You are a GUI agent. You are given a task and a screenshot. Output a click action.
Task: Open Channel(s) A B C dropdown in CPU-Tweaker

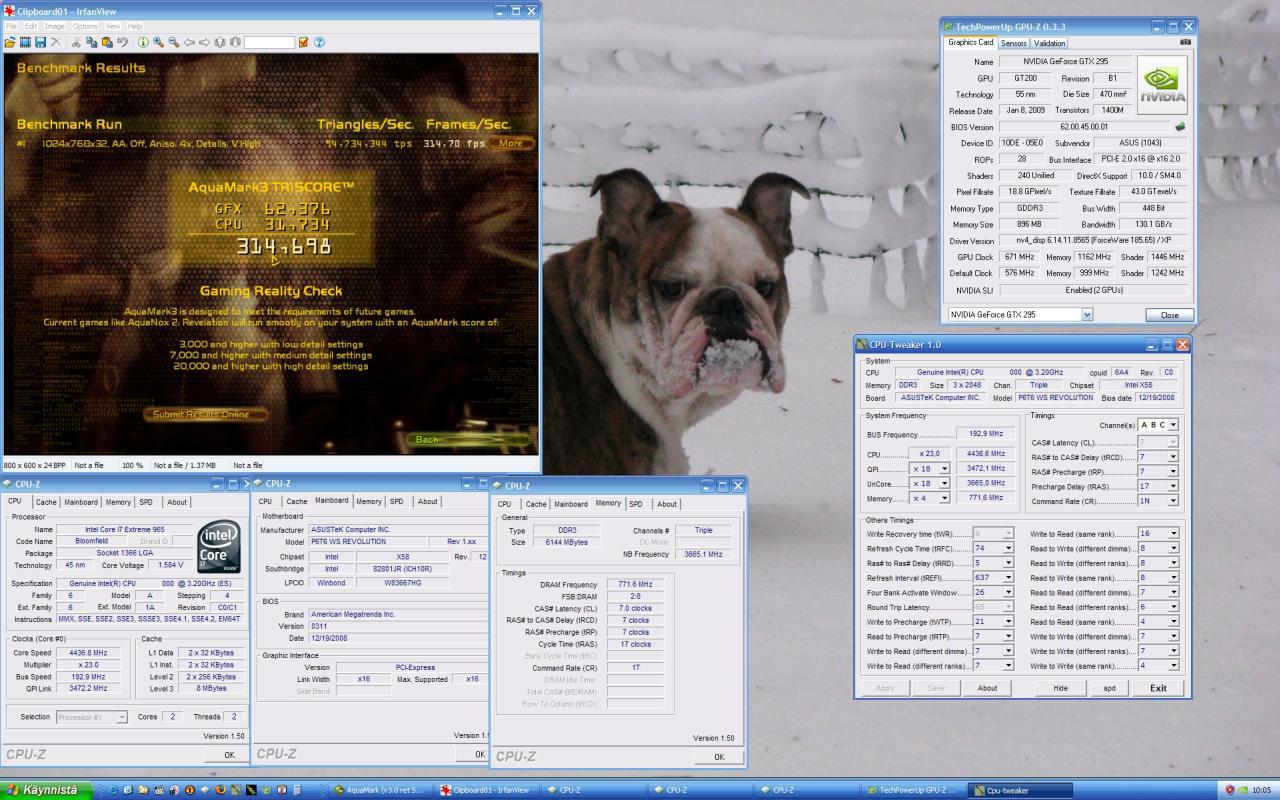(1158, 425)
